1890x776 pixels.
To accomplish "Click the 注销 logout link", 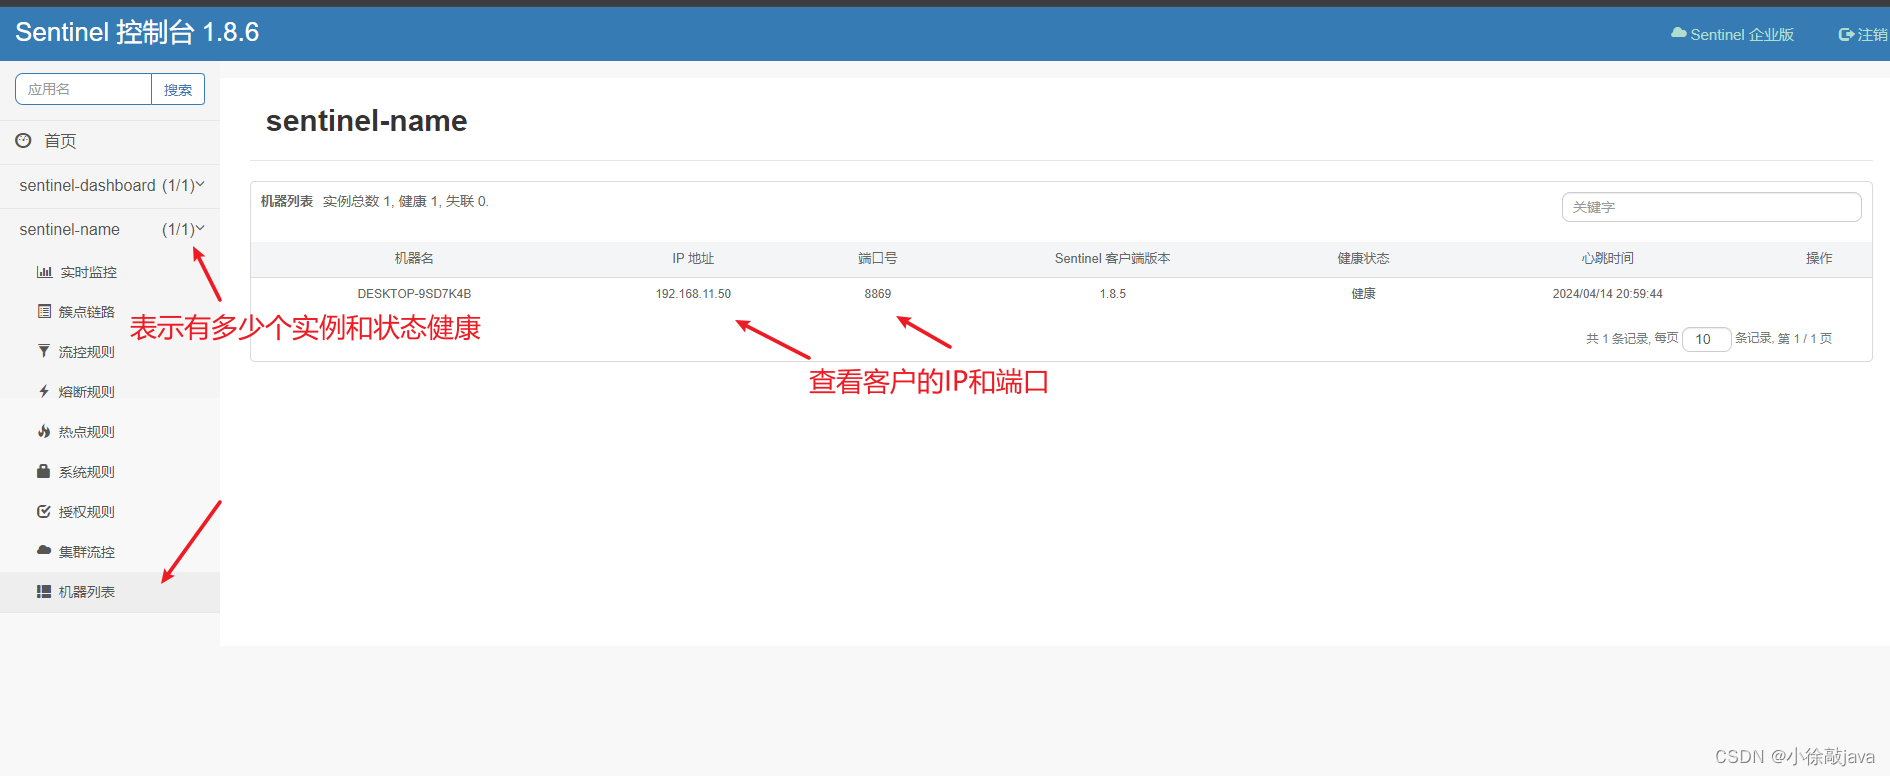I will pyautogui.click(x=1864, y=34).
